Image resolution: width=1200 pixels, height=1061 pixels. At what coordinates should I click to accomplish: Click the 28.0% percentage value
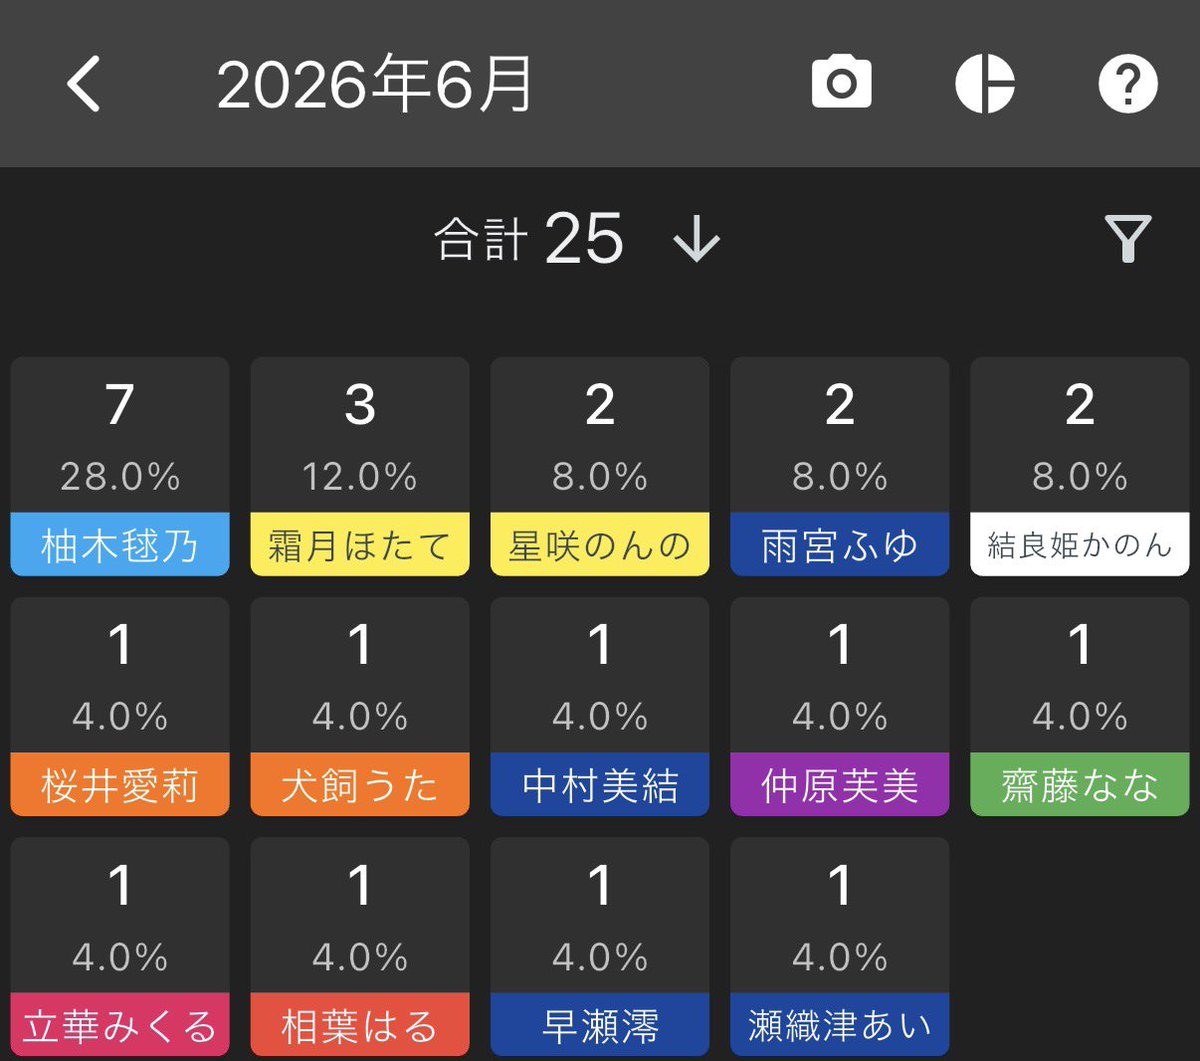(120, 477)
